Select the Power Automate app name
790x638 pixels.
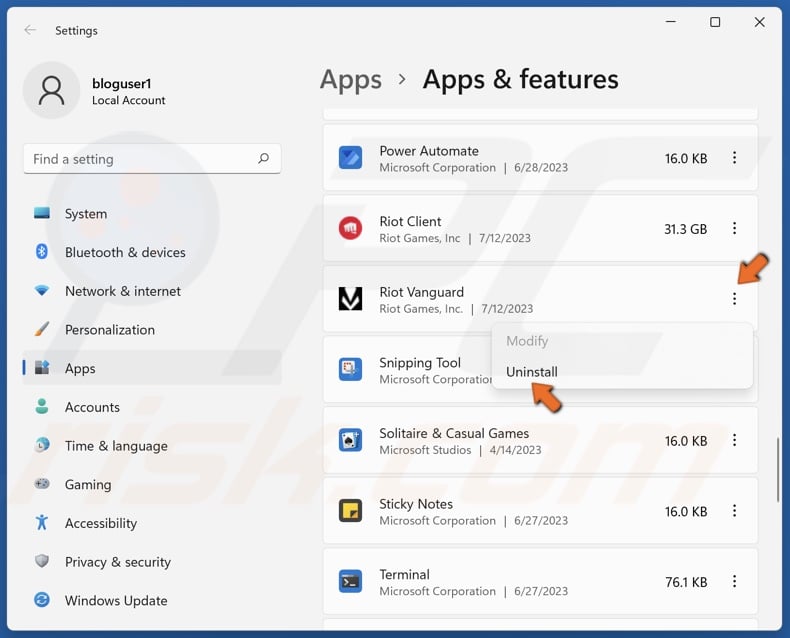[429, 151]
